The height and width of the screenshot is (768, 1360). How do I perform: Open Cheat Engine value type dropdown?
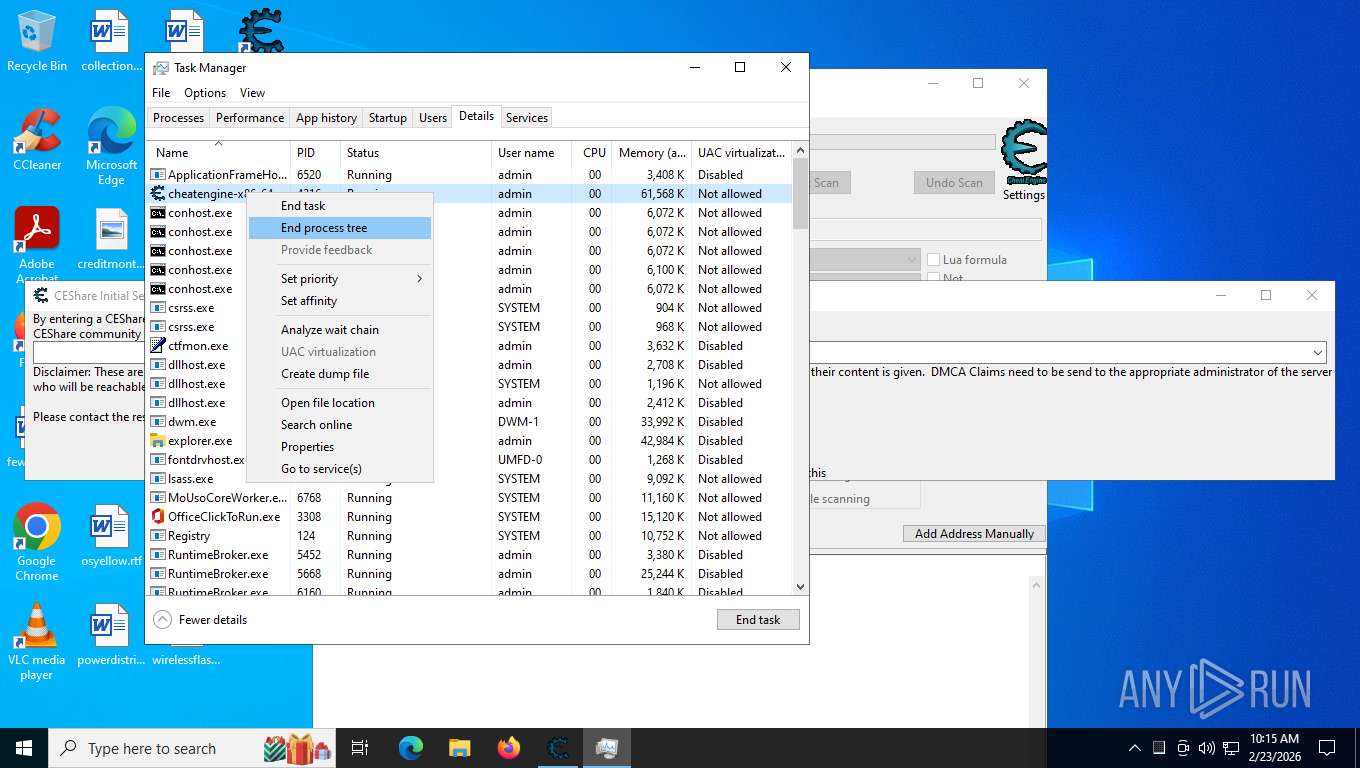pos(911,260)
